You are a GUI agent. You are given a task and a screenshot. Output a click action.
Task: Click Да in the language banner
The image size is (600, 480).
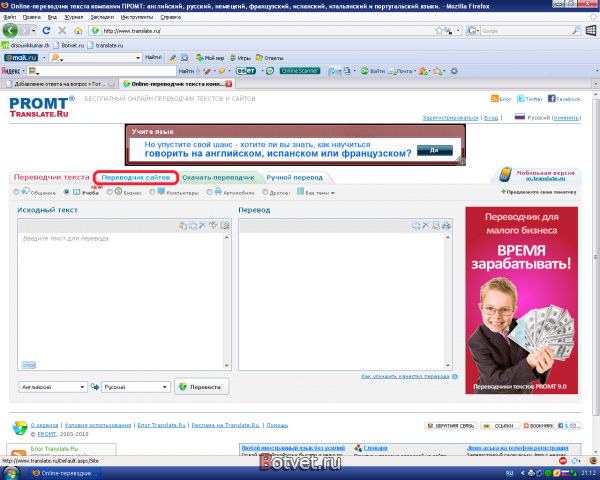click(434, 150)
